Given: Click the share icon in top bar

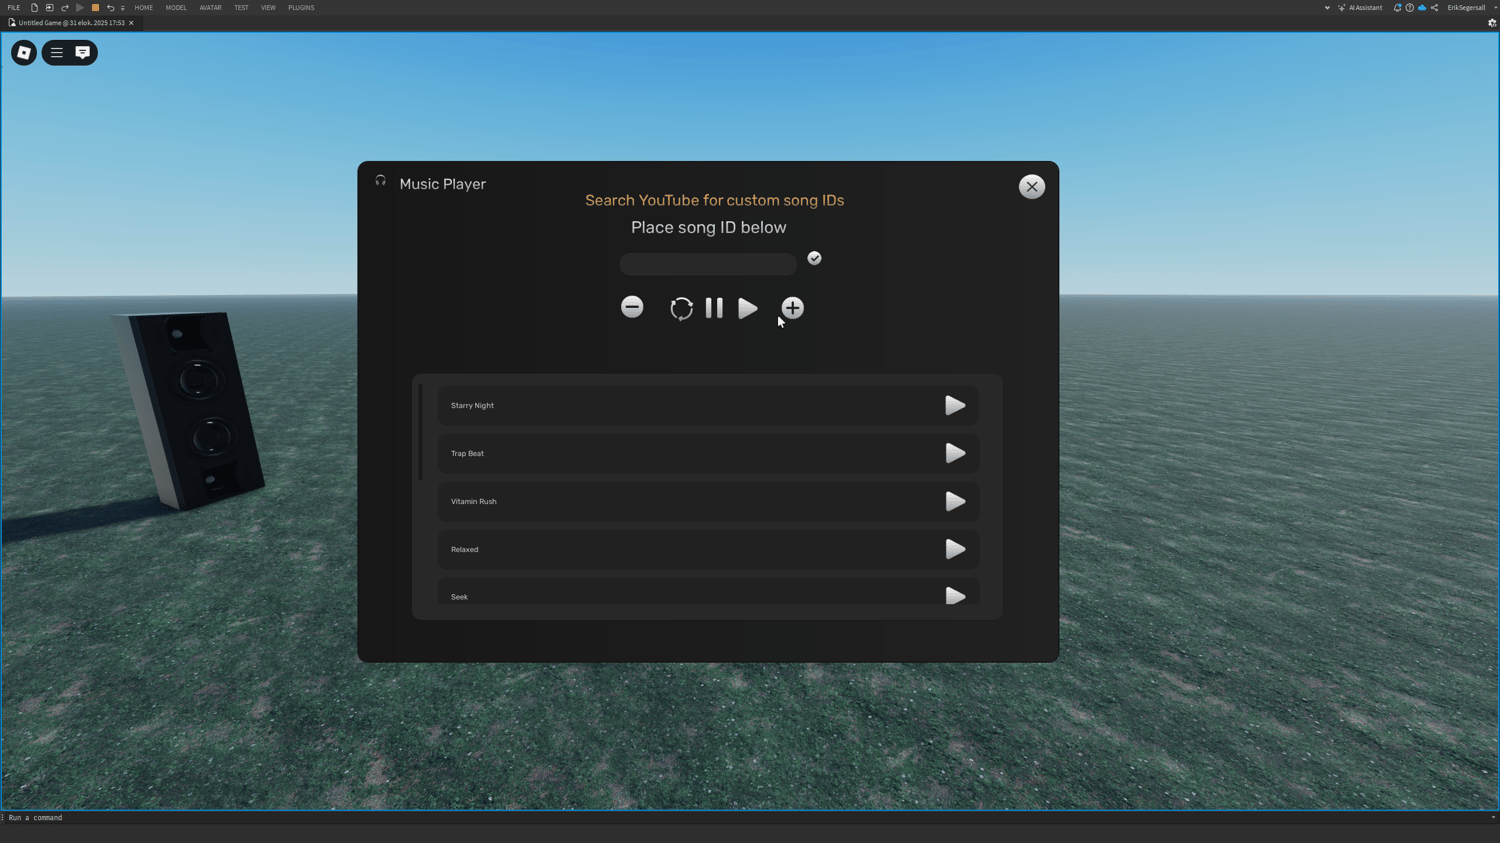Looking at the screenshot, I should 1434,8.
